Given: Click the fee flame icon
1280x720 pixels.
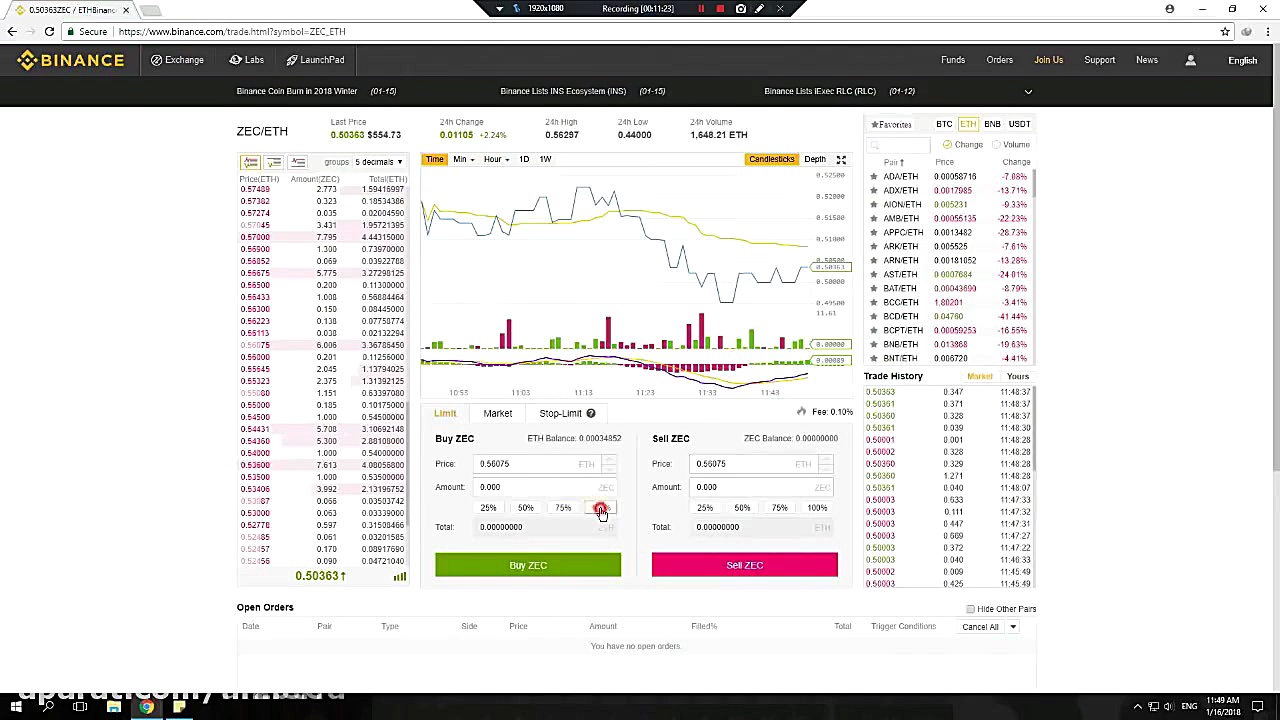Looking at the screenshot, I should pyautogui.click(x=801, y=412).
